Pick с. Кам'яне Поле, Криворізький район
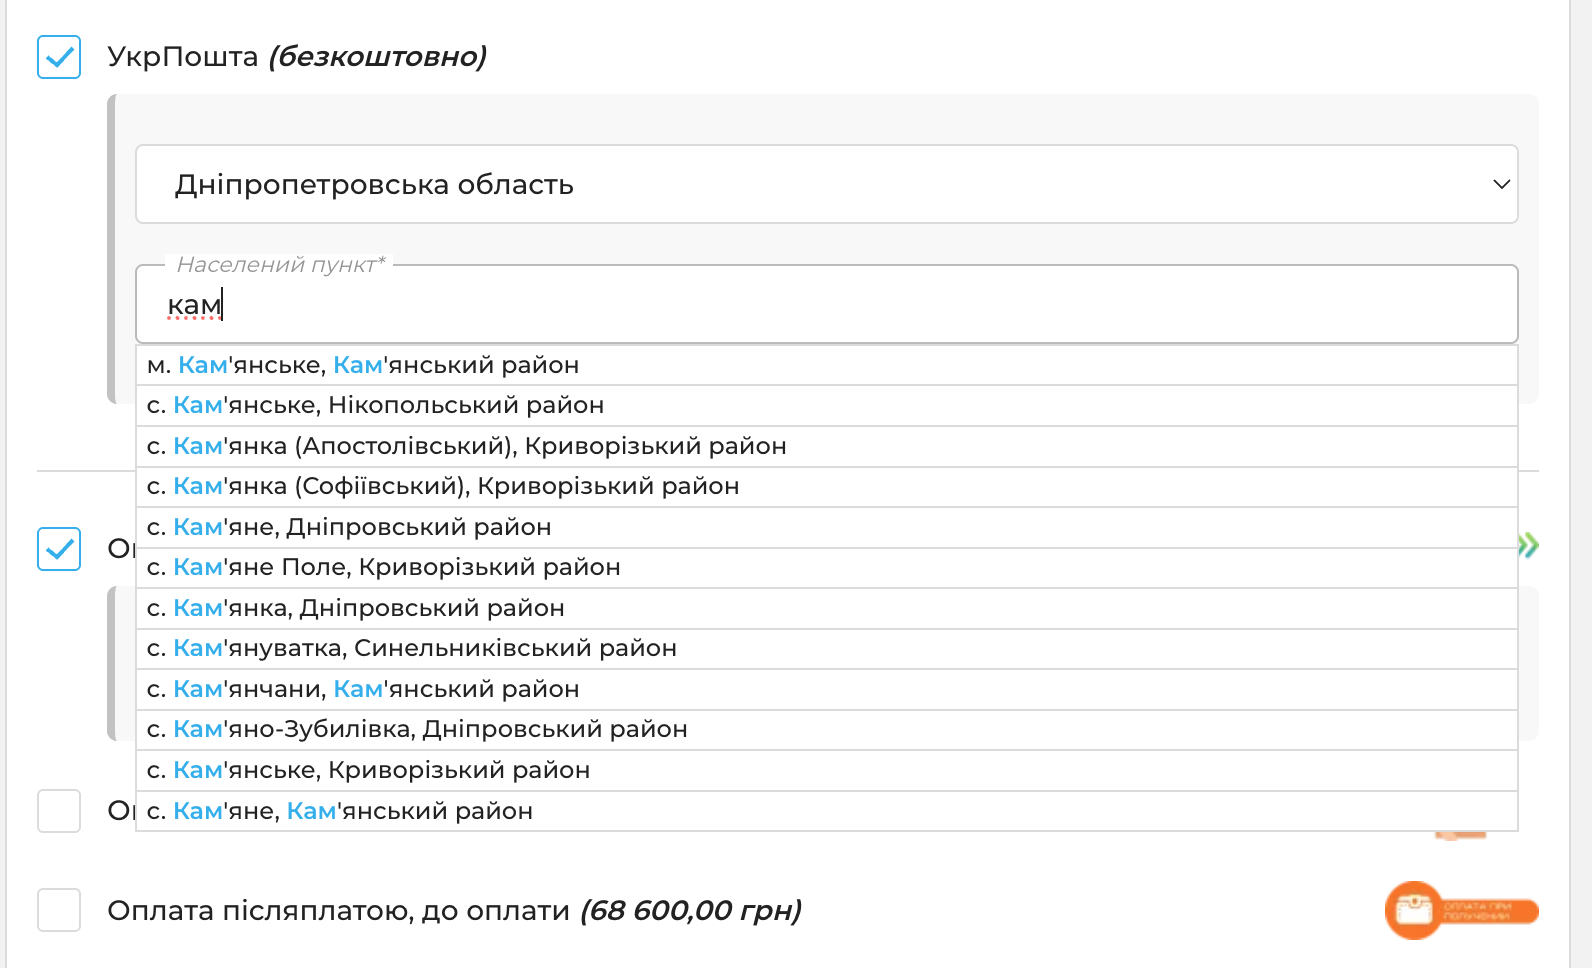Image resolution: width=1592 pixels, height=968 pixels. [827, 567]
